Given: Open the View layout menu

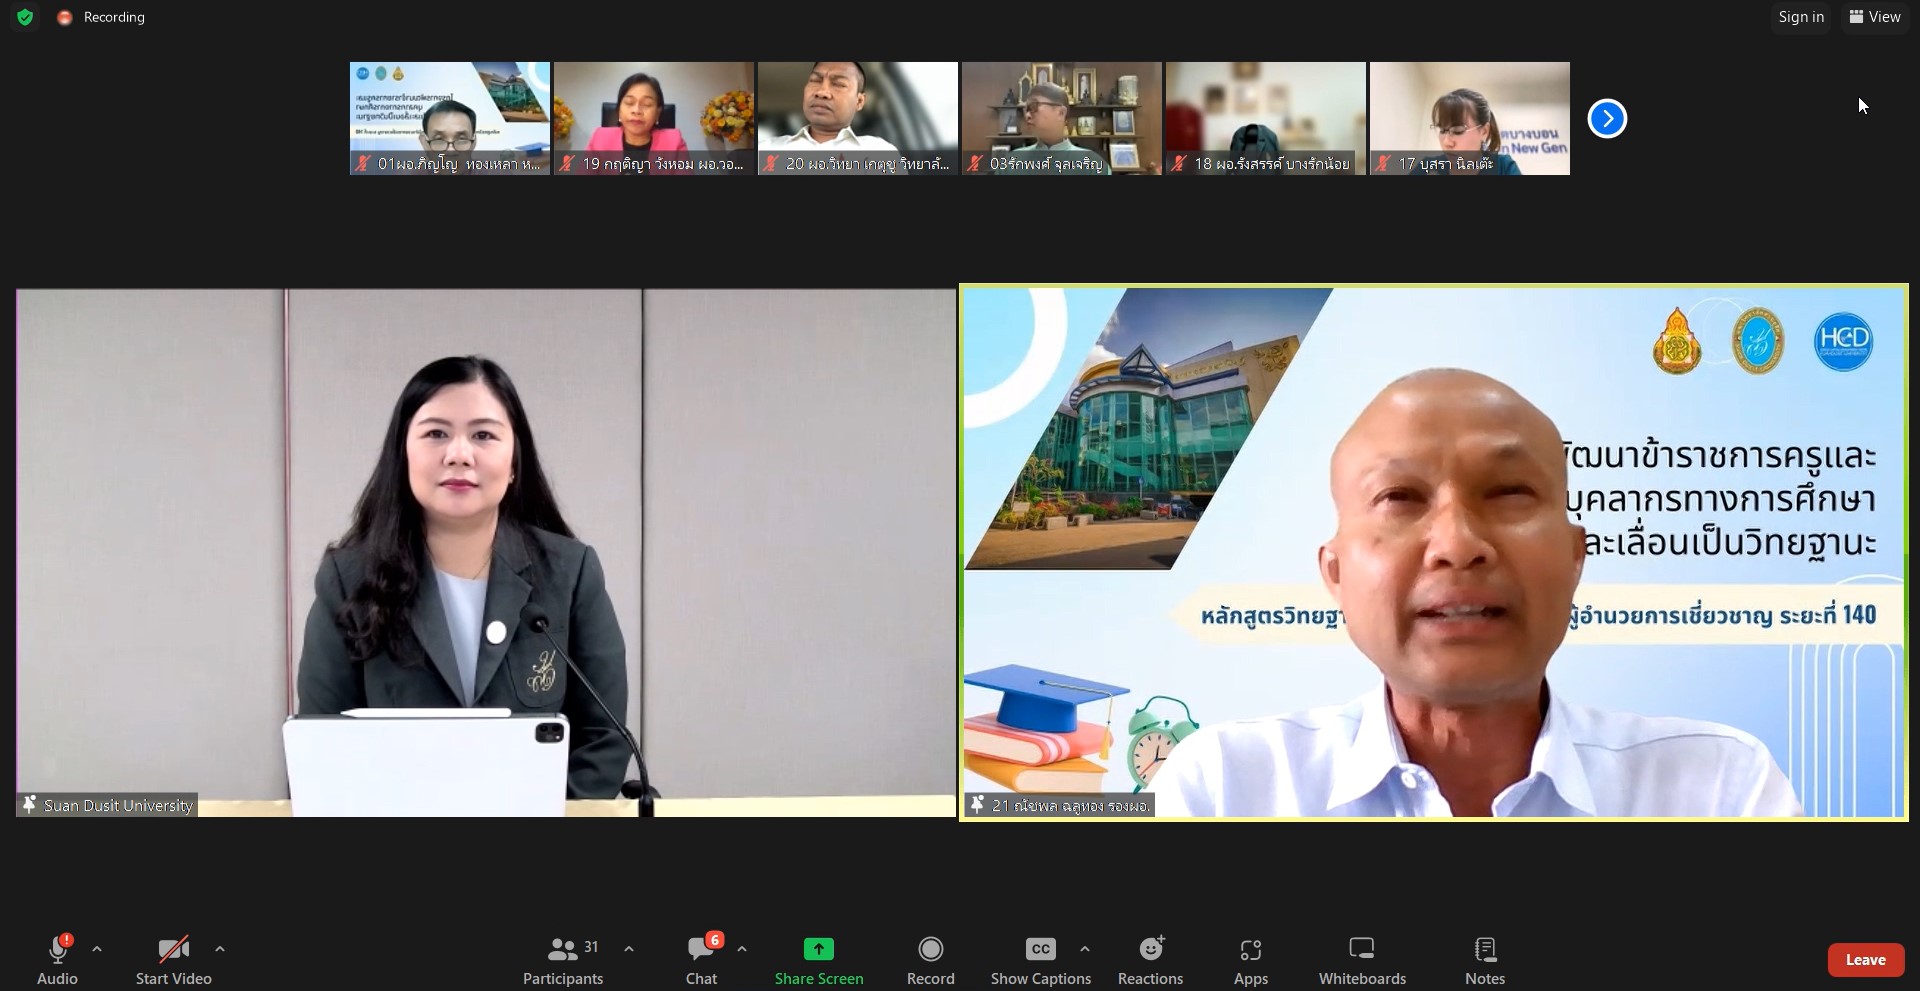Looking at the screenshot, I should pos(1875,17).
